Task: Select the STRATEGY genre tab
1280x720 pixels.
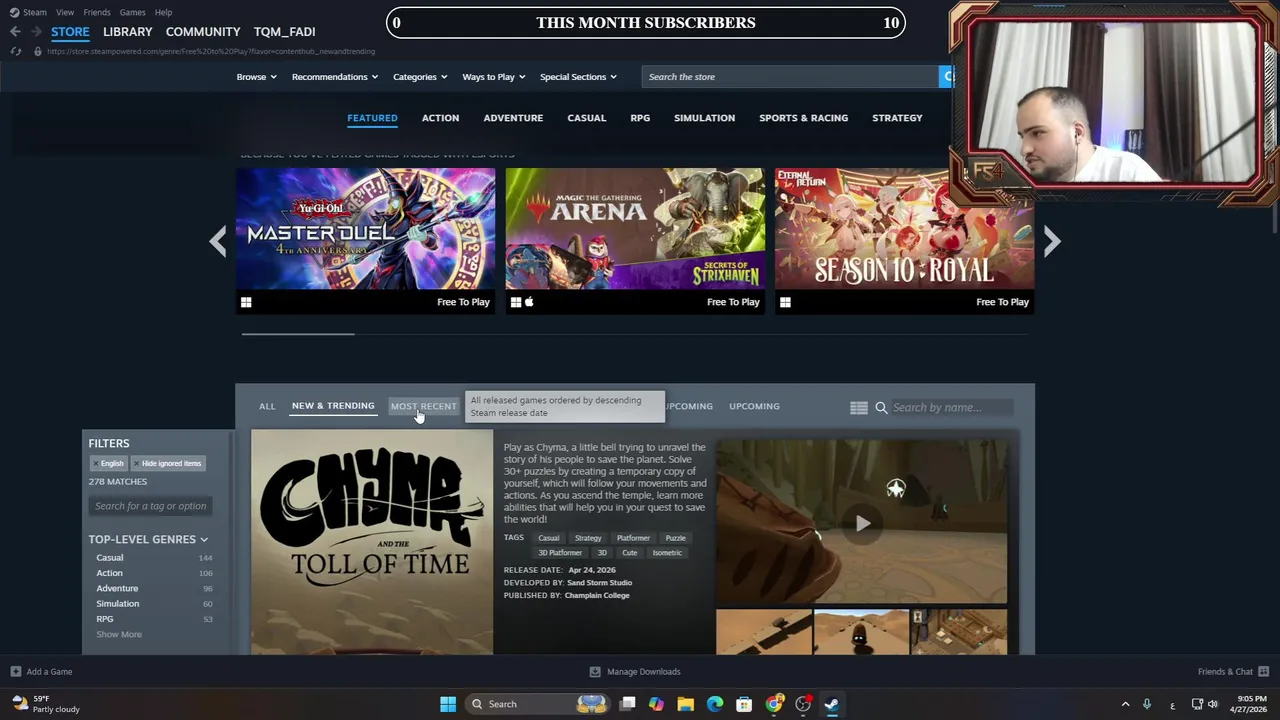Action: coord(897,118)
